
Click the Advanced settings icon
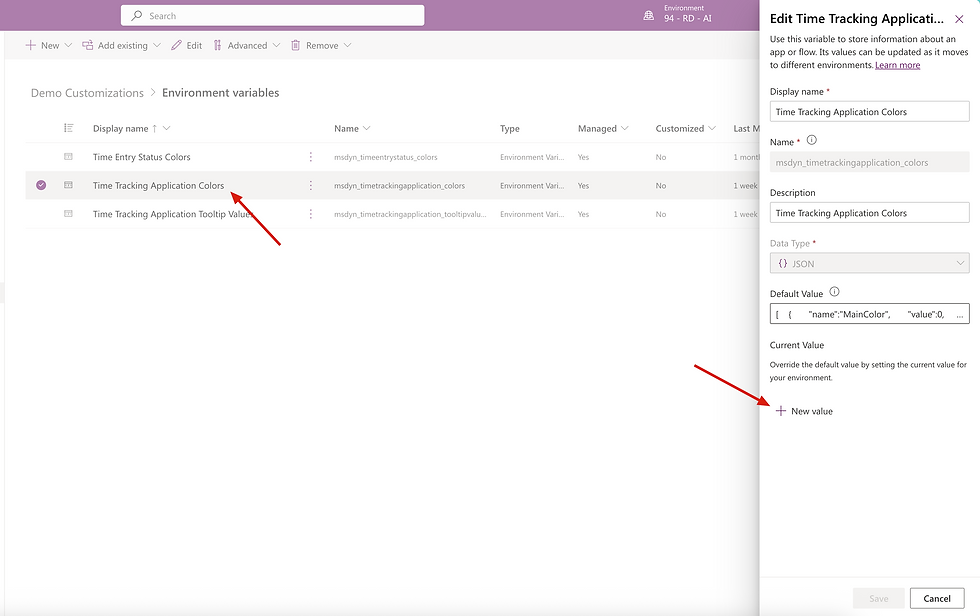pyautogui.click(x=218, y=45)
